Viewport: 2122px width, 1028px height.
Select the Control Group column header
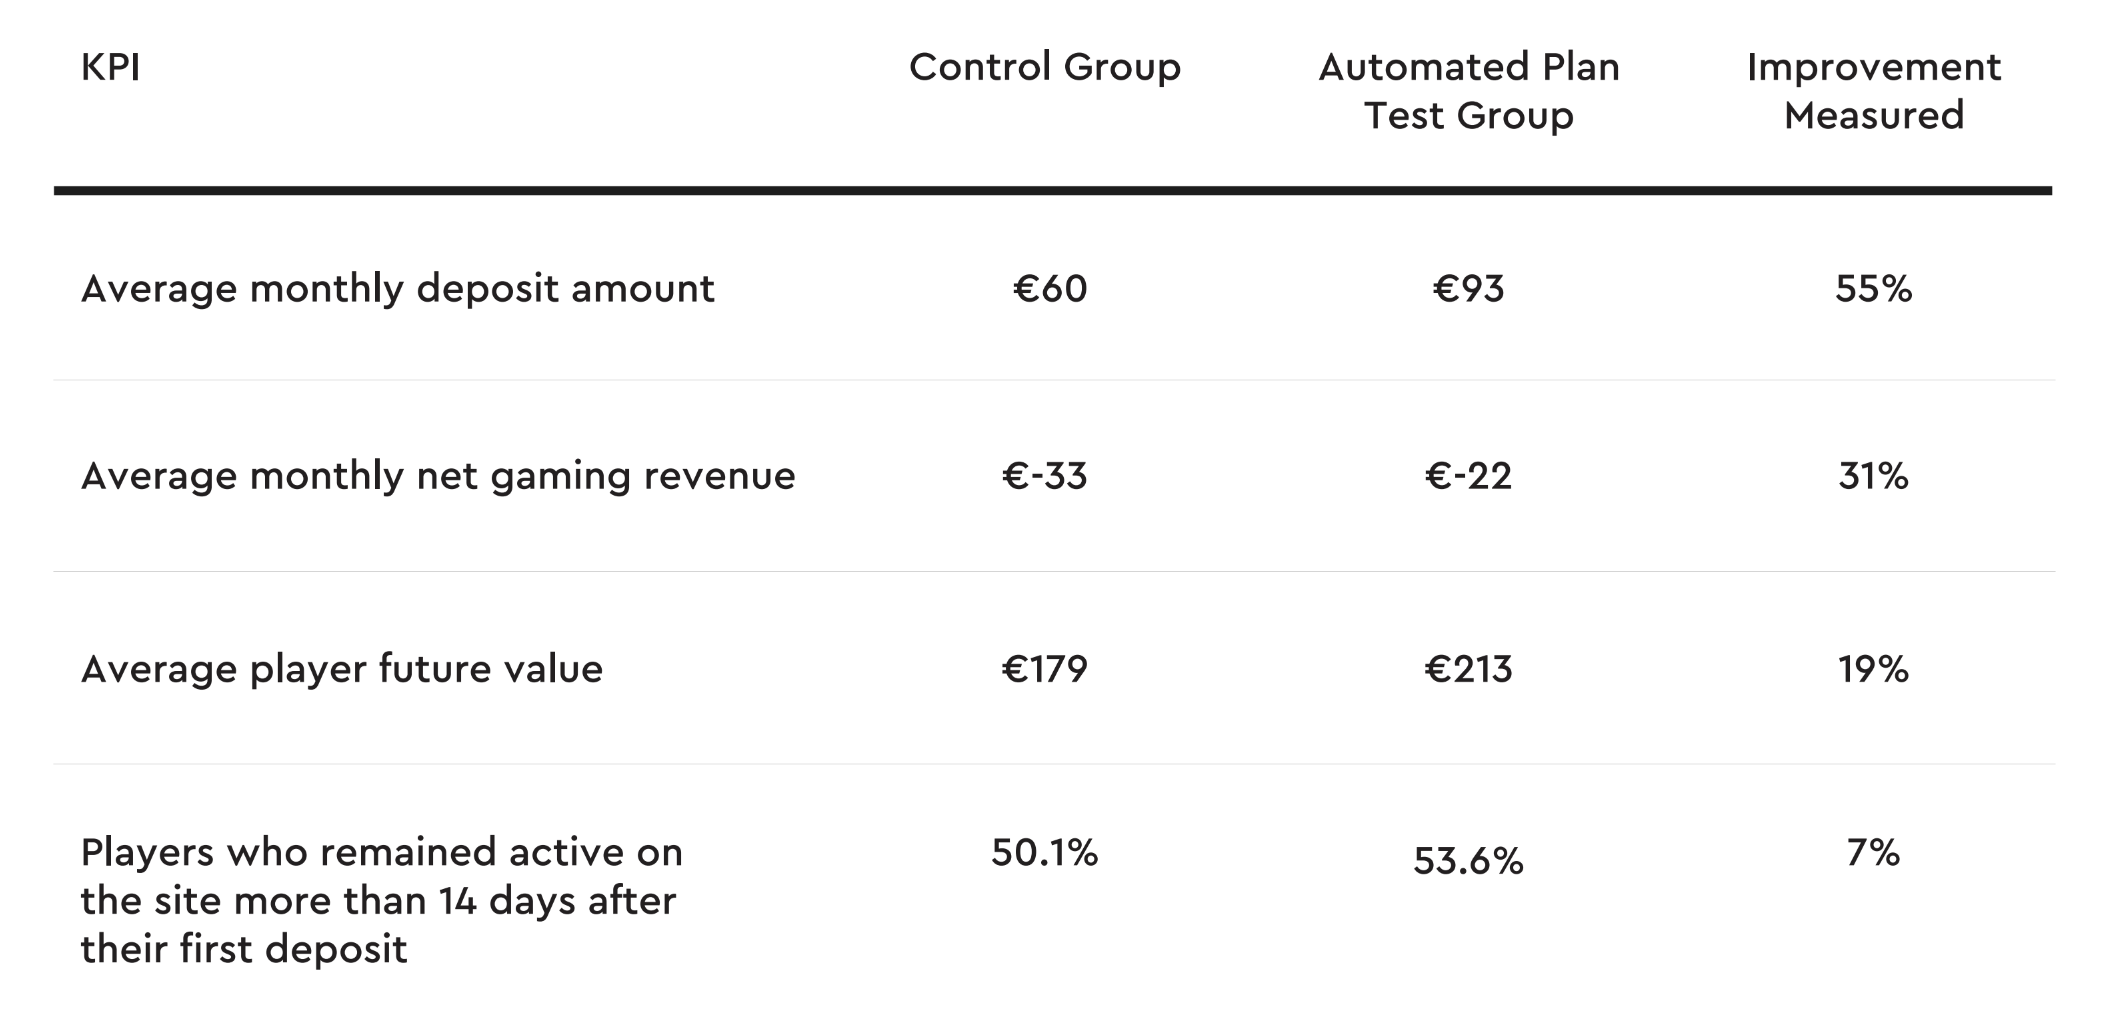[x=1045, y=67]
